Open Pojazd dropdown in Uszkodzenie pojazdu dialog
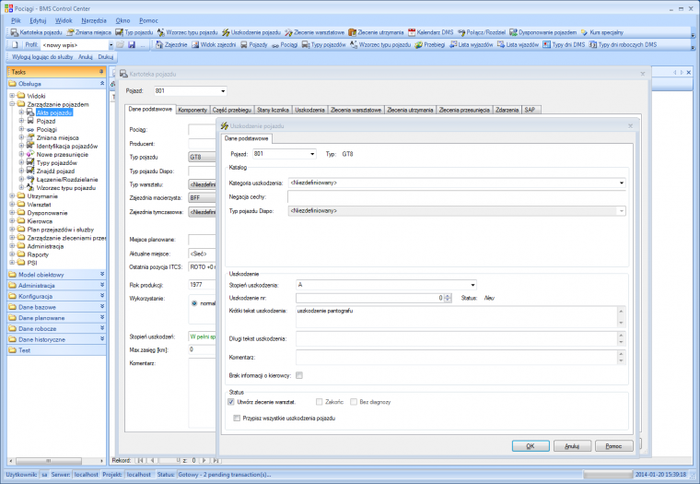700x484 pixels. pyautogui.click(x=312, y=154)
